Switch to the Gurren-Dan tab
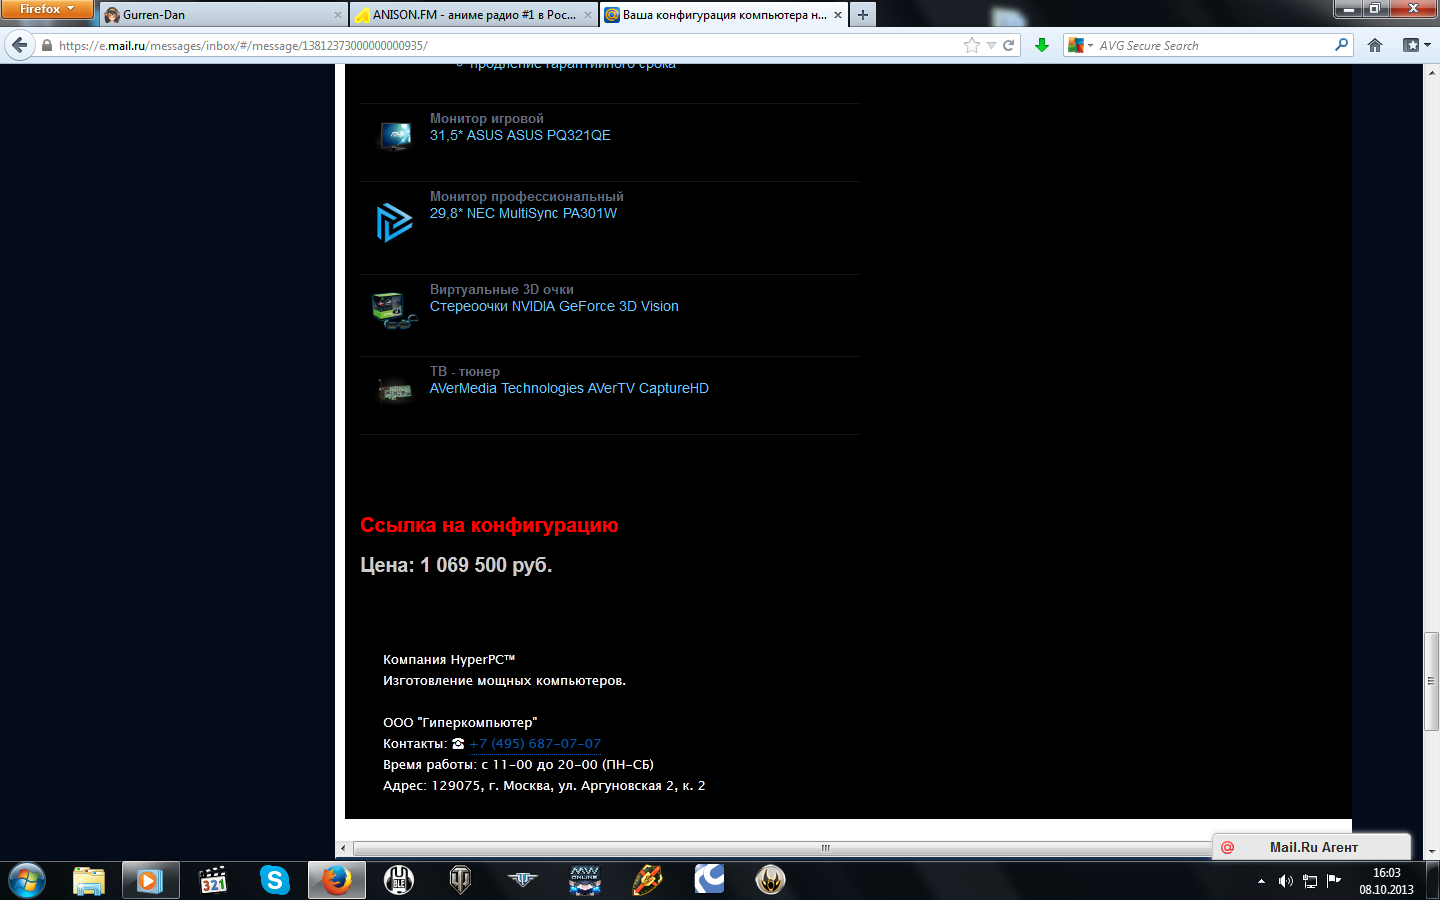 coord(222,15)
